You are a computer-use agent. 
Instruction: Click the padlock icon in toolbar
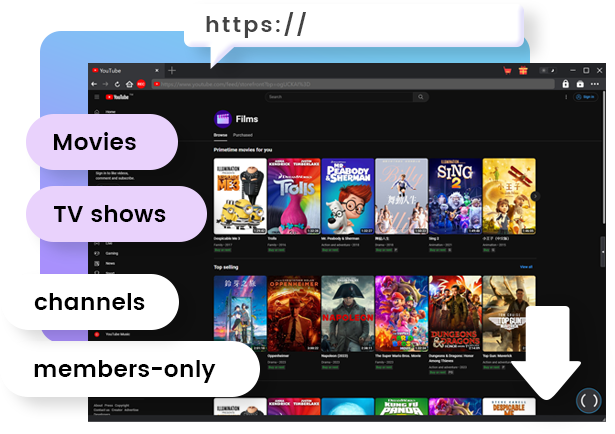565,84
